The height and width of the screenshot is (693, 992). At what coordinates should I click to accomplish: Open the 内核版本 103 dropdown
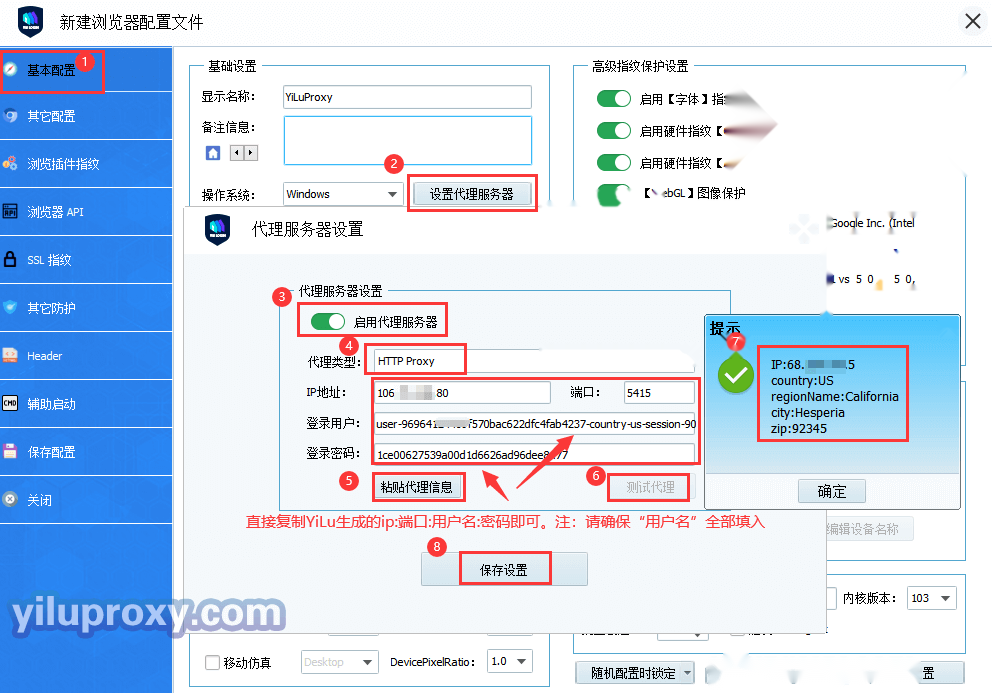coord(932,598)
